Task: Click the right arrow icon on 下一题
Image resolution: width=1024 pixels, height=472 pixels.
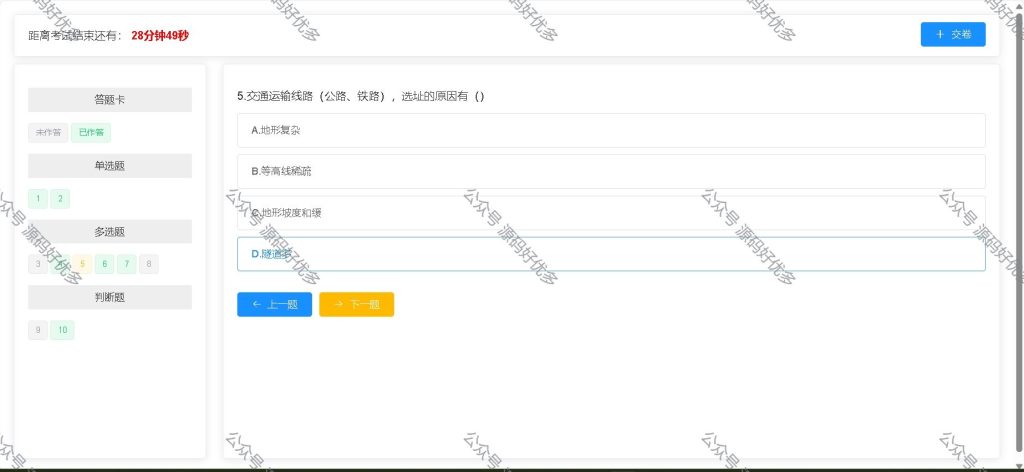Action: point(338,304)
